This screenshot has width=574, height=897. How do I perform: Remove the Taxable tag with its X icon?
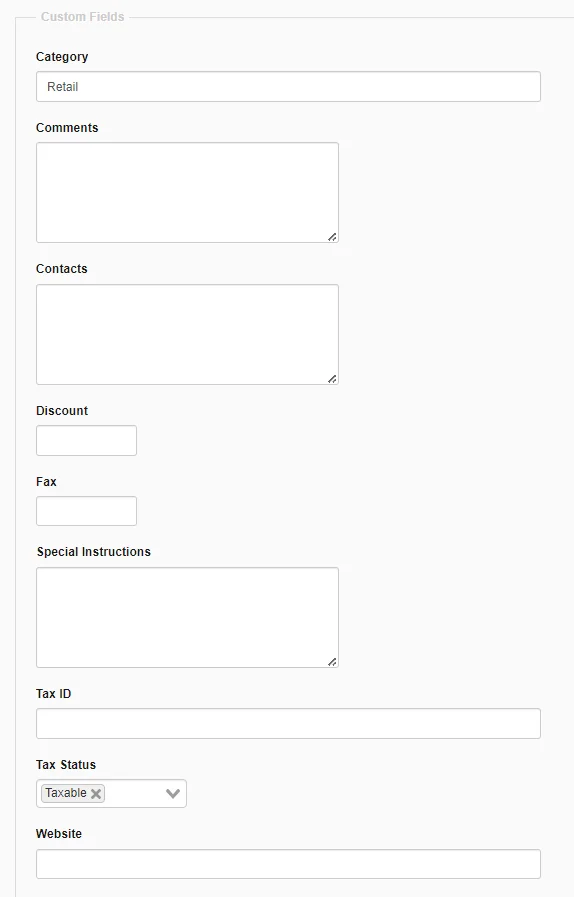(x=96, y=793)
